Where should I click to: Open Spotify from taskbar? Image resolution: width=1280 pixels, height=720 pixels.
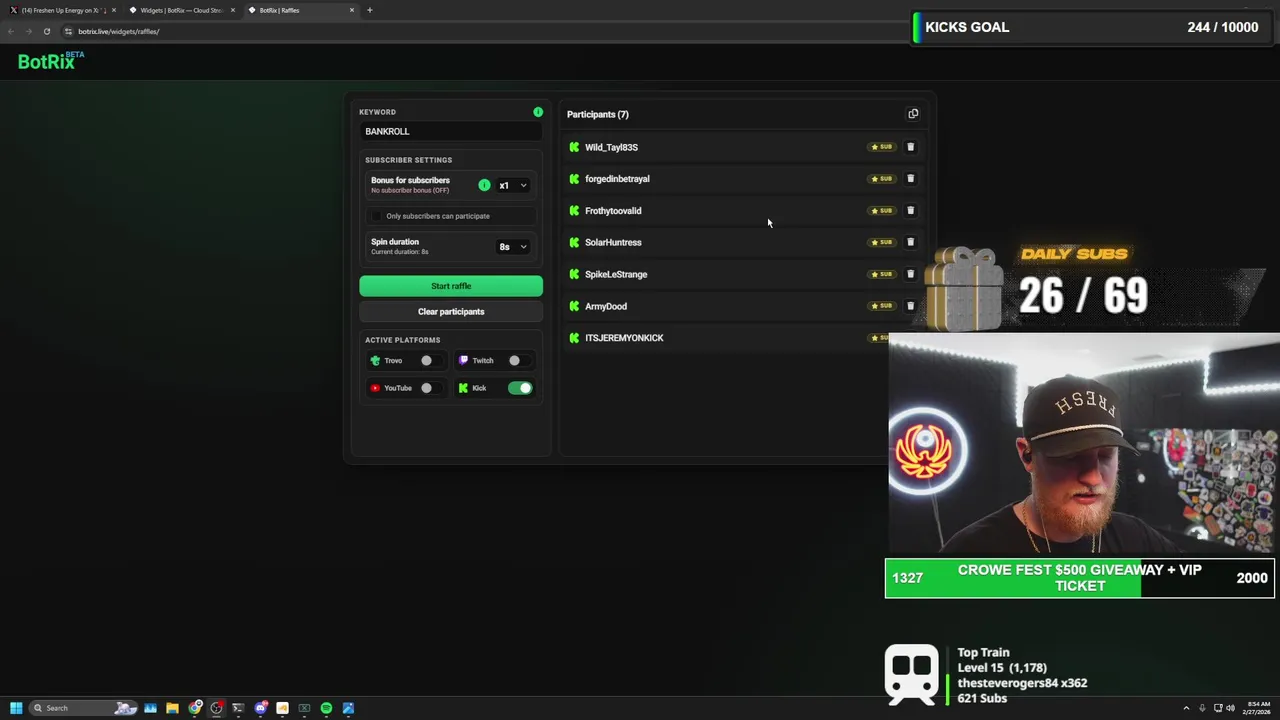(326, 708)
